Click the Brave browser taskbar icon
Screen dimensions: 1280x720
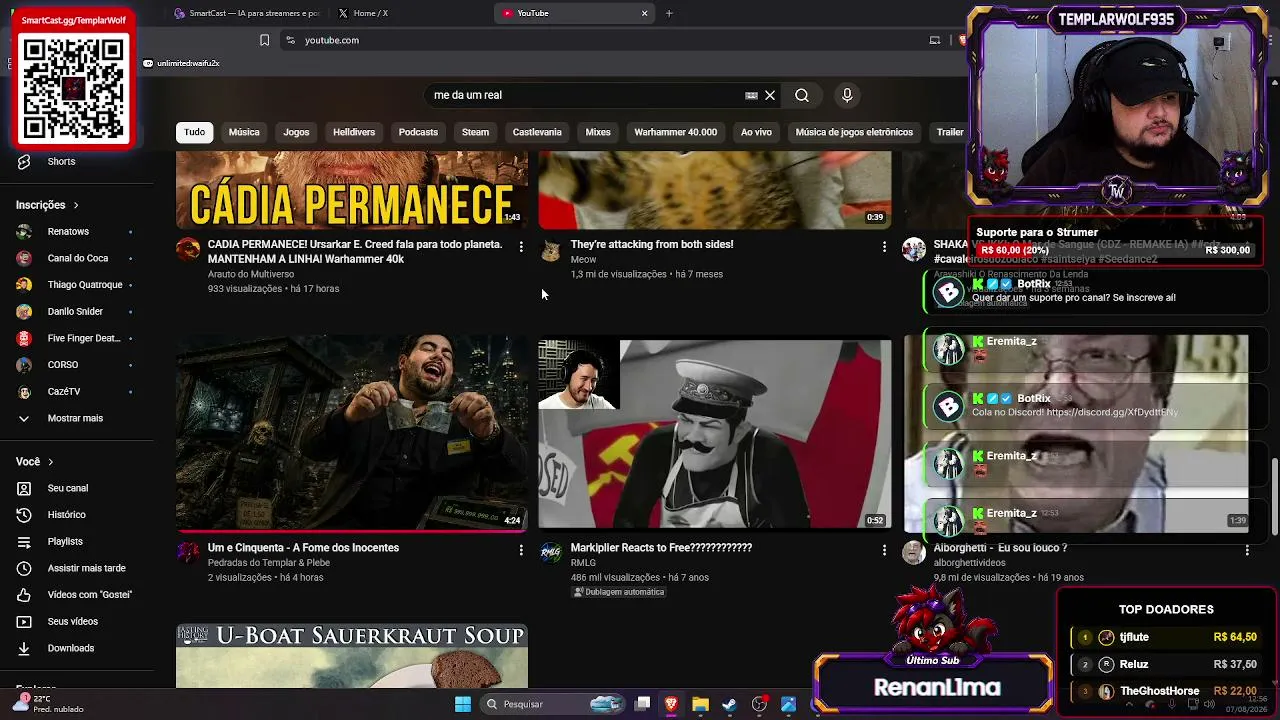(672, 704)
